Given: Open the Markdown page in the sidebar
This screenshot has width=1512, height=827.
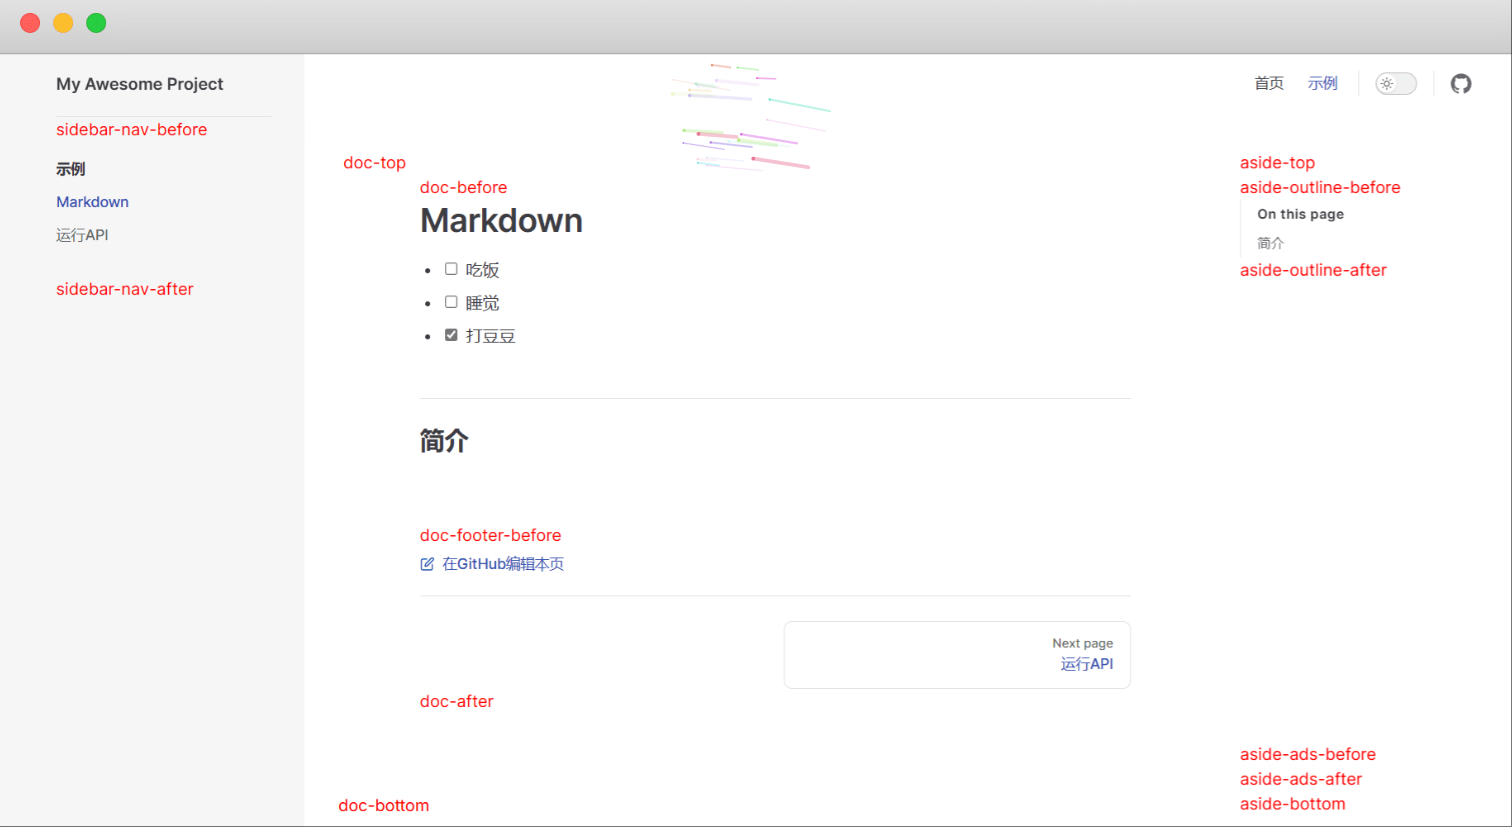Looking at the screenshot, I should [x=92, y=202].
